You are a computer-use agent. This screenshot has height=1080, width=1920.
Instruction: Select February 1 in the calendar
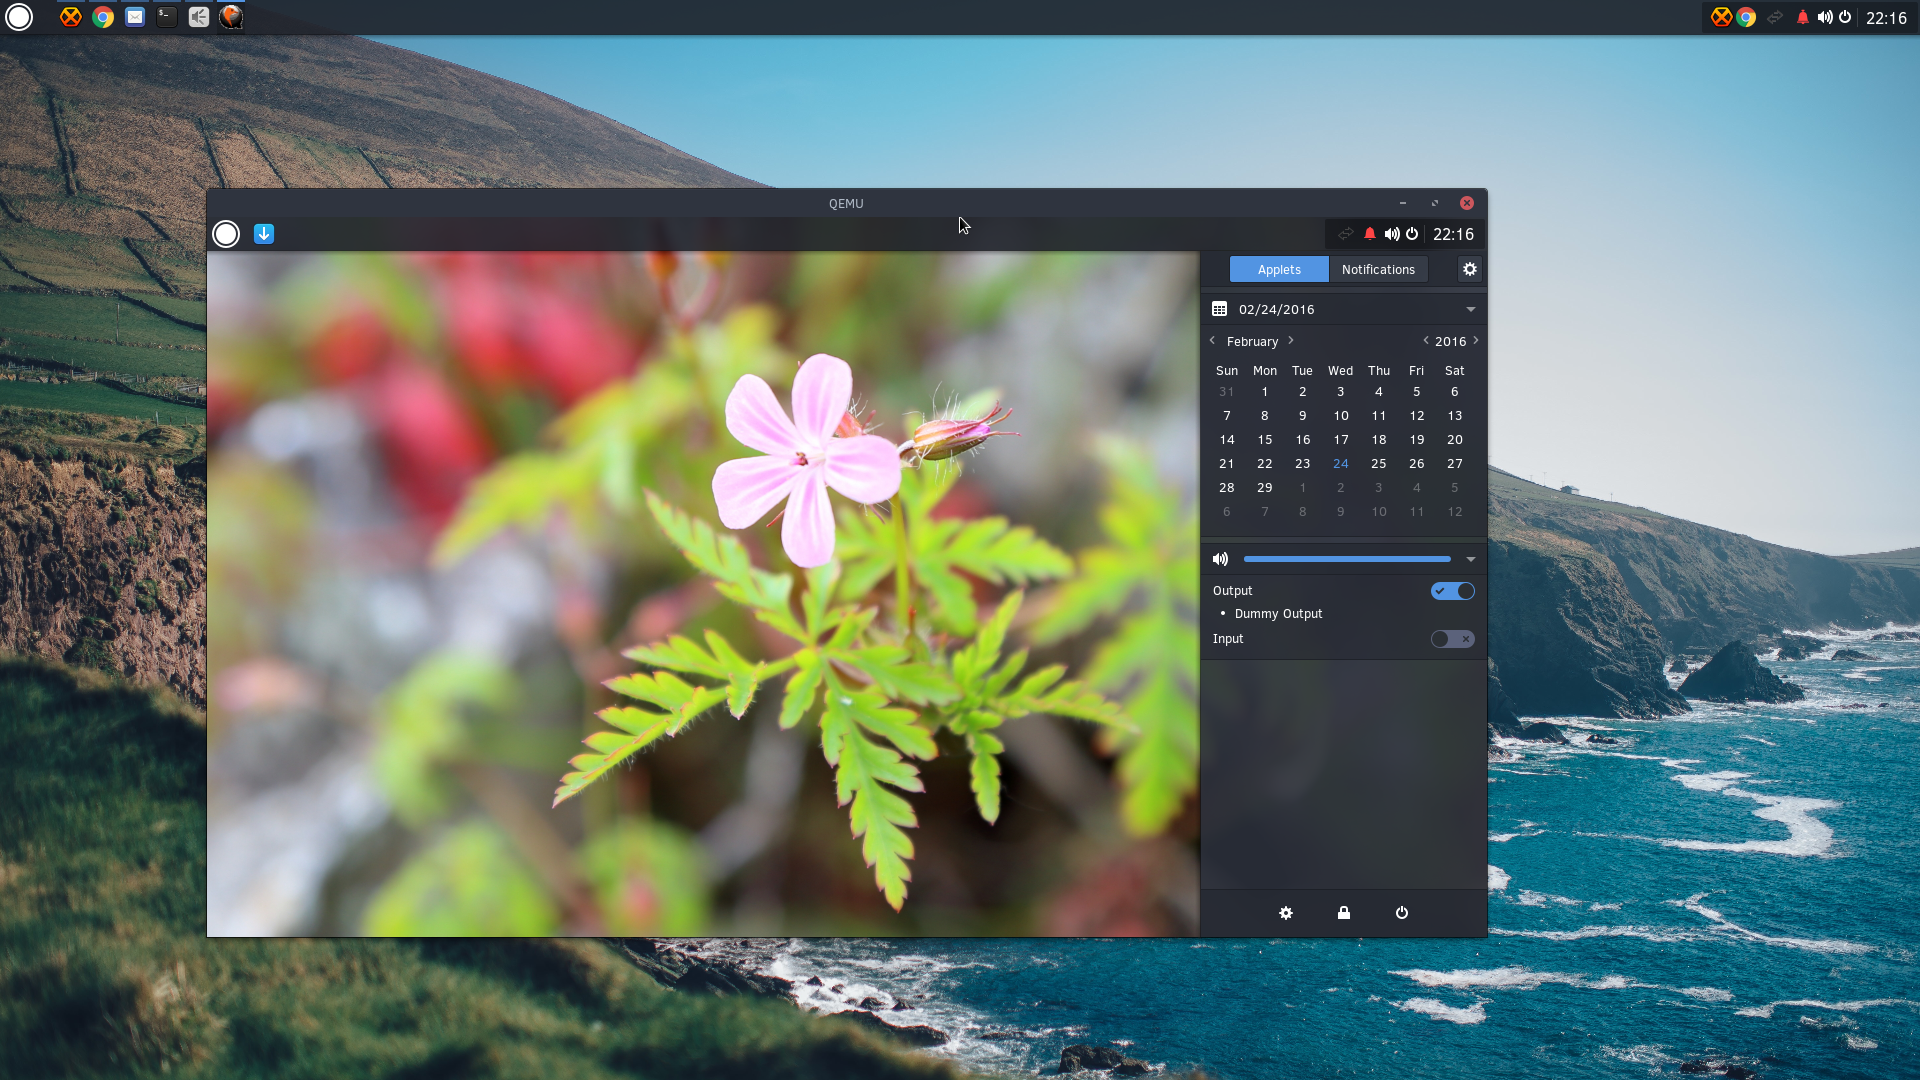[1265, 392]
